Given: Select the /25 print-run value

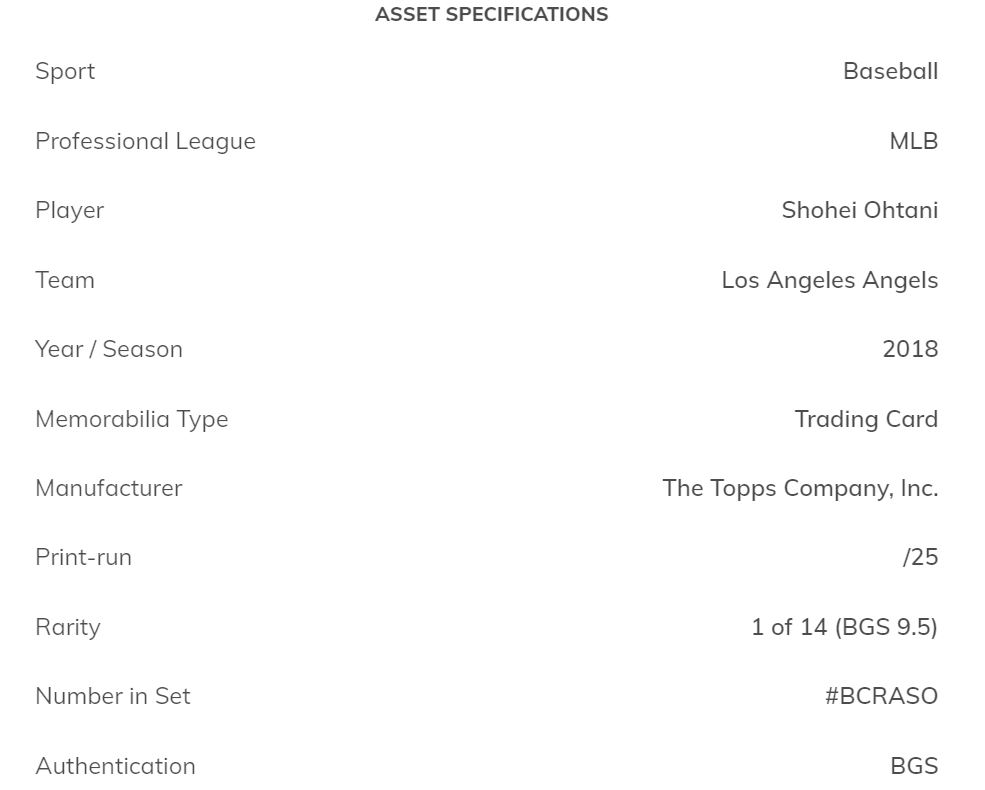Looking at the screenshot, I should click(920, 557).
